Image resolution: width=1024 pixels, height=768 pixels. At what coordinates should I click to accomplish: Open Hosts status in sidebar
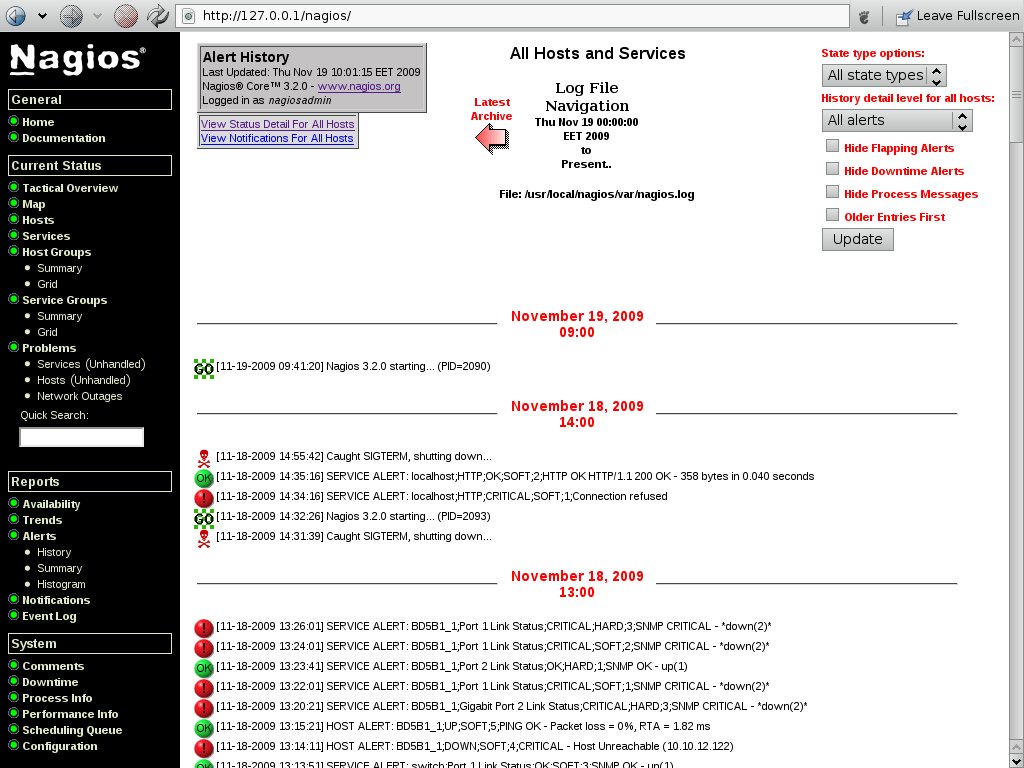pos(38,220)
